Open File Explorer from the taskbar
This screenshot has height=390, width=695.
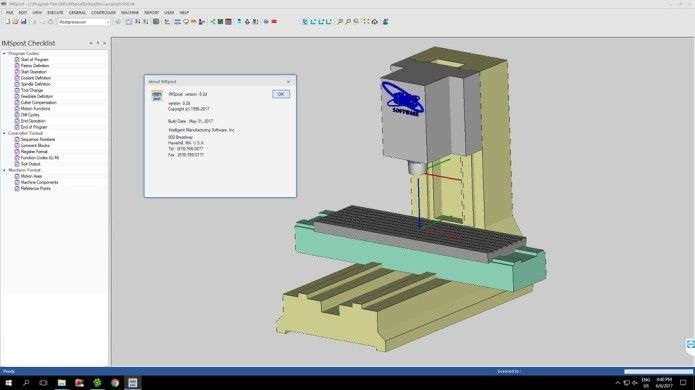click(62, 383)
